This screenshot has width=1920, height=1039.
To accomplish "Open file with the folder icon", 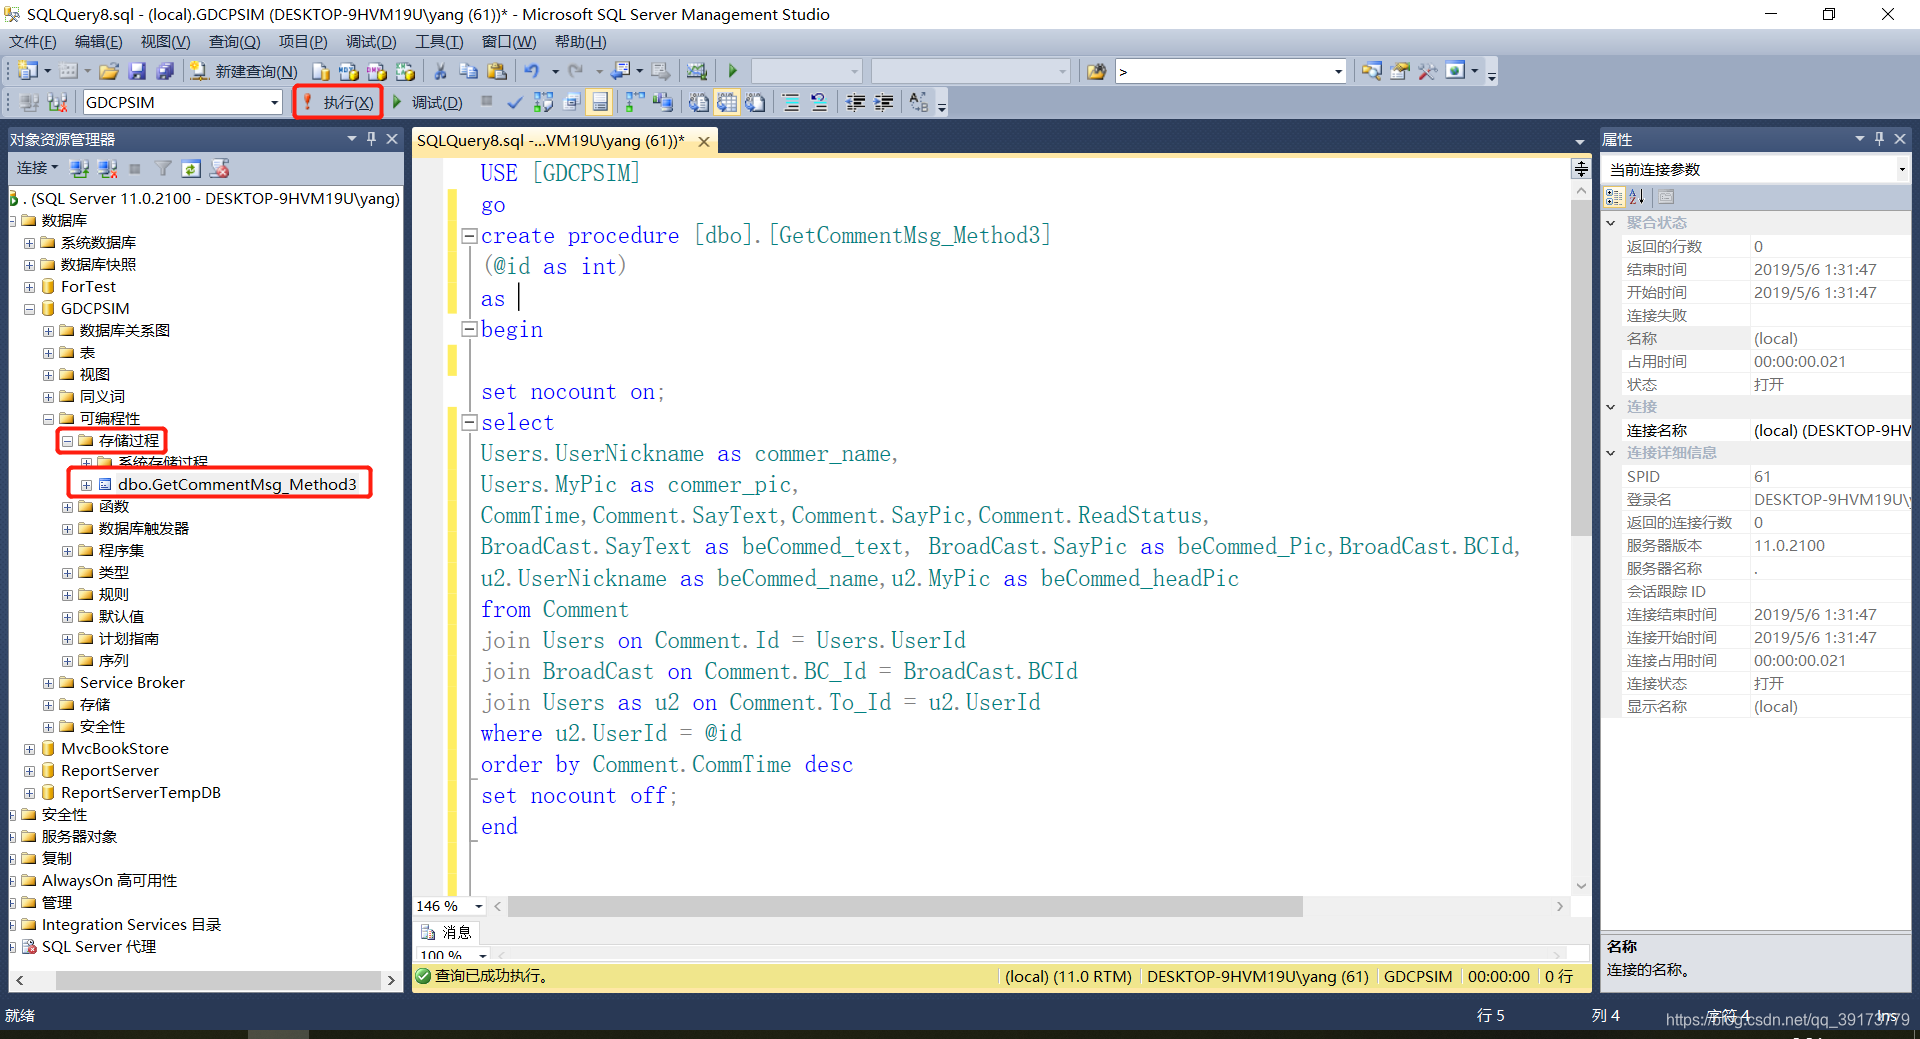I will point(109,71).
